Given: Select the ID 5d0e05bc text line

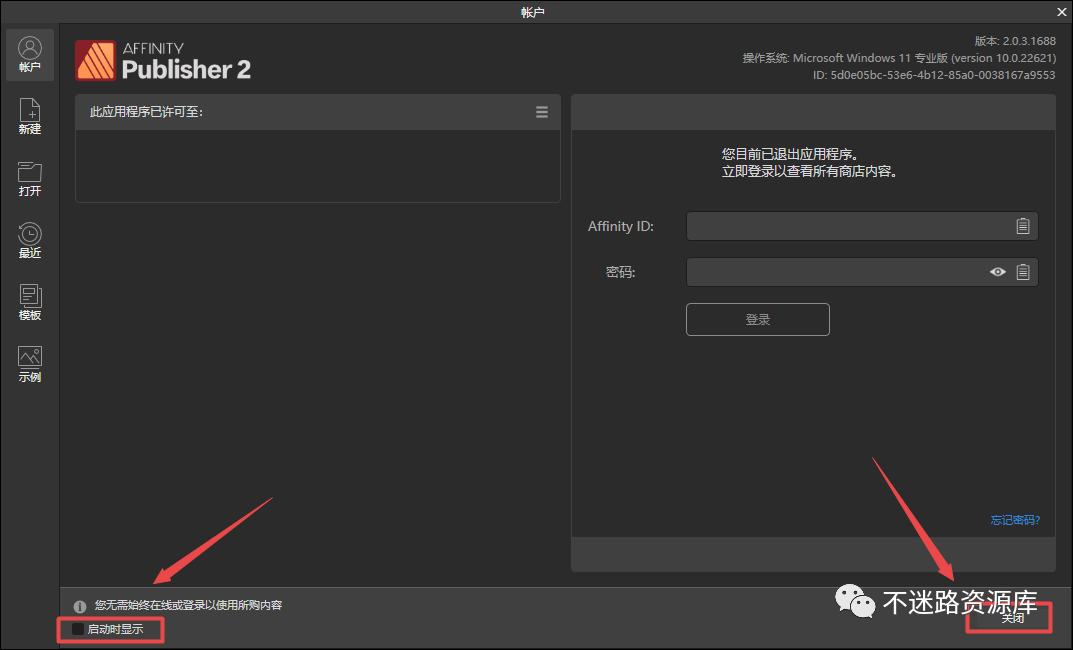Looking at the screenshot, I should point(933,75).
